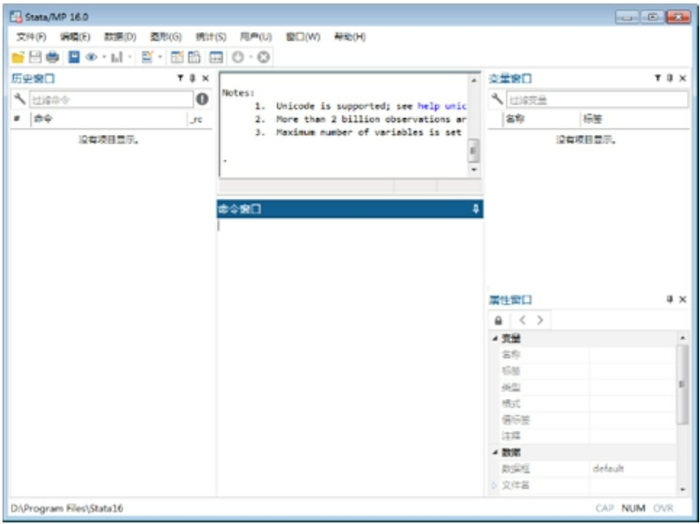Click inside the command input area
The width and height of the screenshot is (700, 524).
pyautogui.click(x=350, y=357)
